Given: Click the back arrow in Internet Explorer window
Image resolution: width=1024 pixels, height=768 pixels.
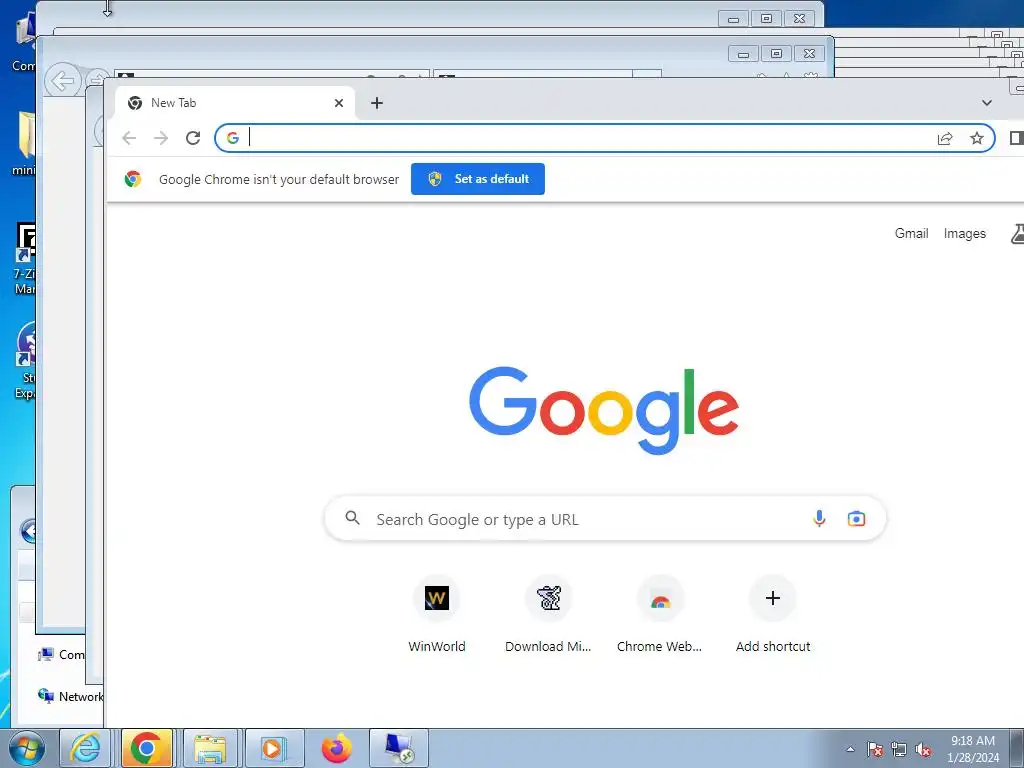Looking at the screenshot, I should 62,82.
